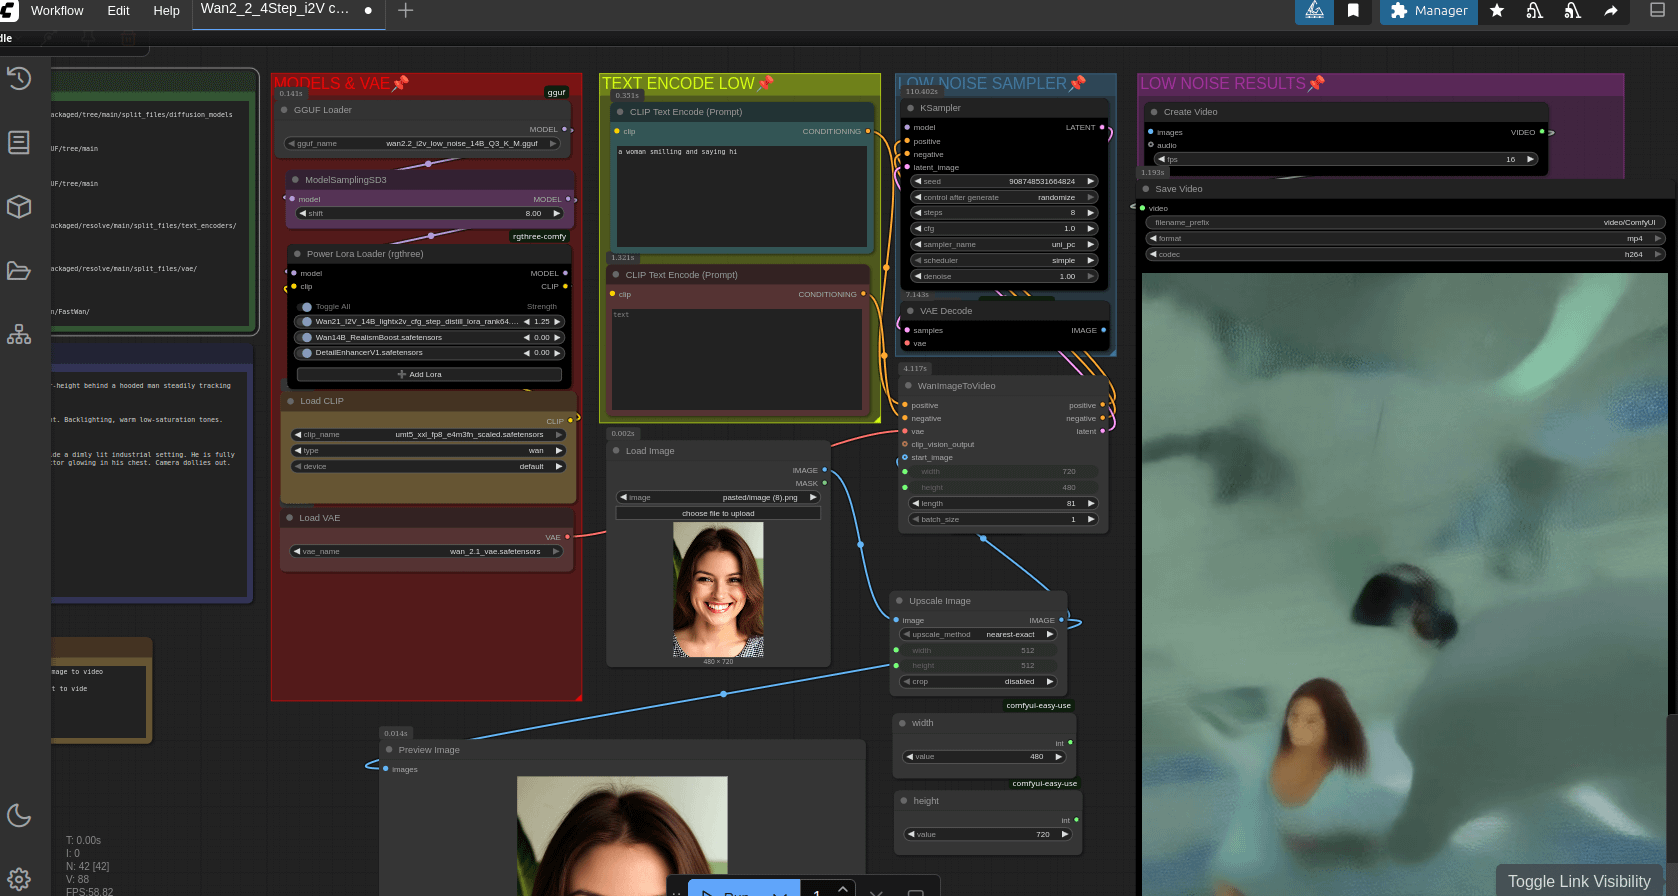Viewport: 1678px width, 896px height.
Task: Open the sampler_name dropdown
Action: [x=1004, y=245]
